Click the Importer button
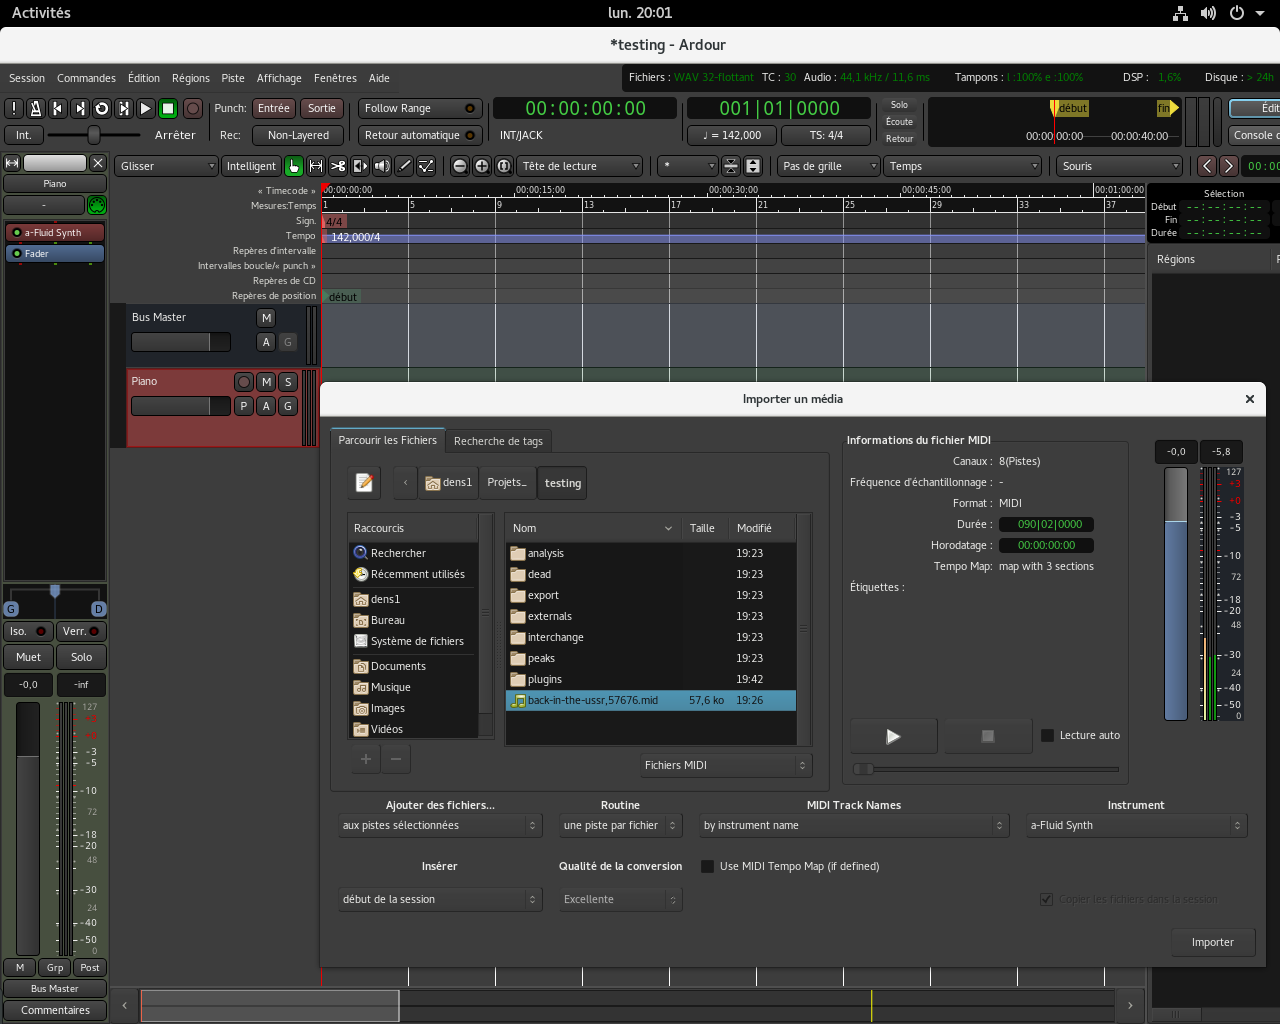 pyautogui.click(x=1212, y=942)
